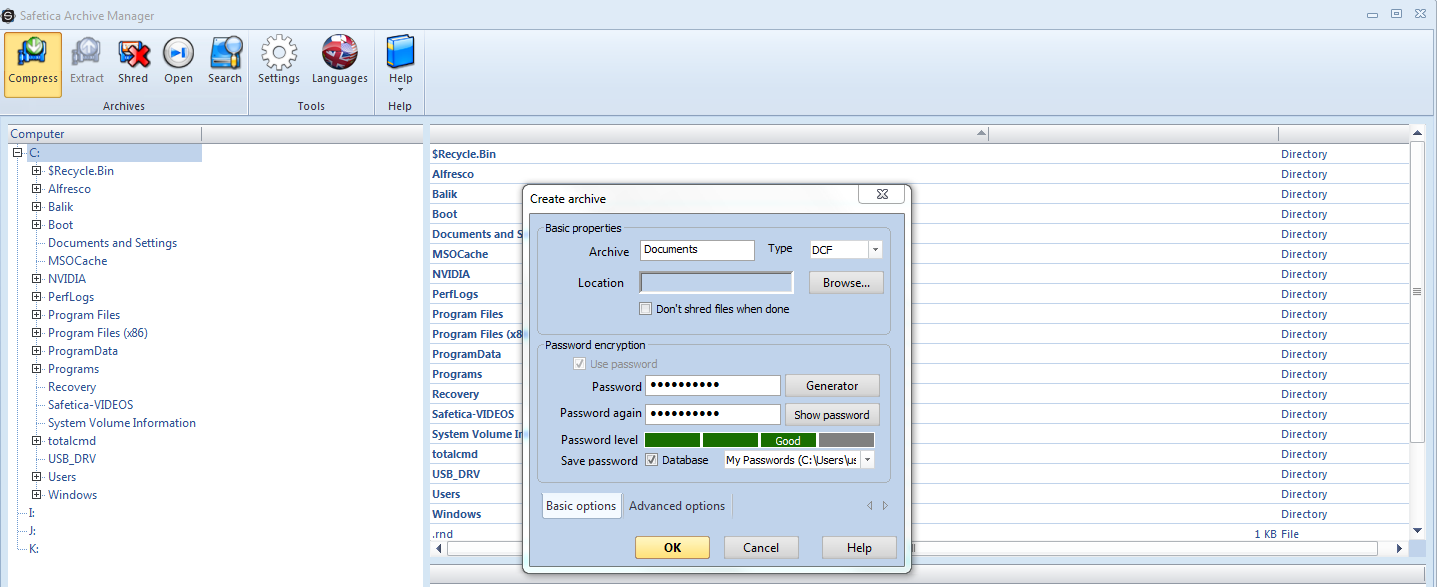Click the Show password button
This screenshot has height=587, width=1437.
(832, 415)
